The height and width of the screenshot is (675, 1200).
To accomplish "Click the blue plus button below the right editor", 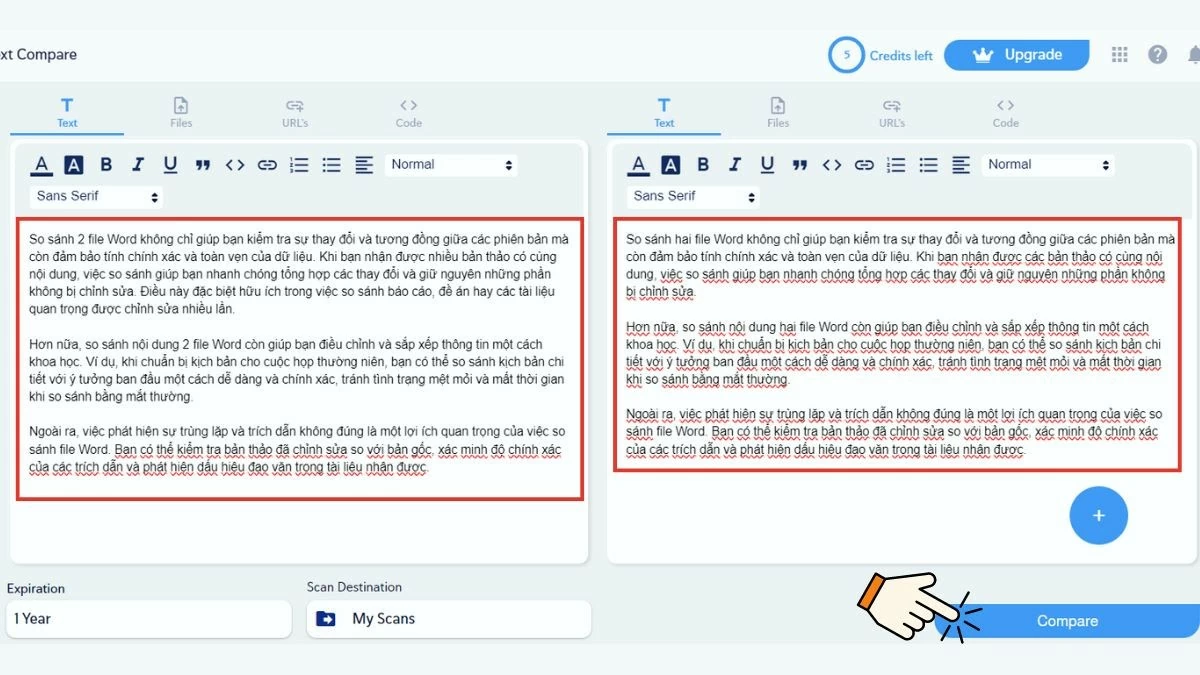I will pos(1099,515).
